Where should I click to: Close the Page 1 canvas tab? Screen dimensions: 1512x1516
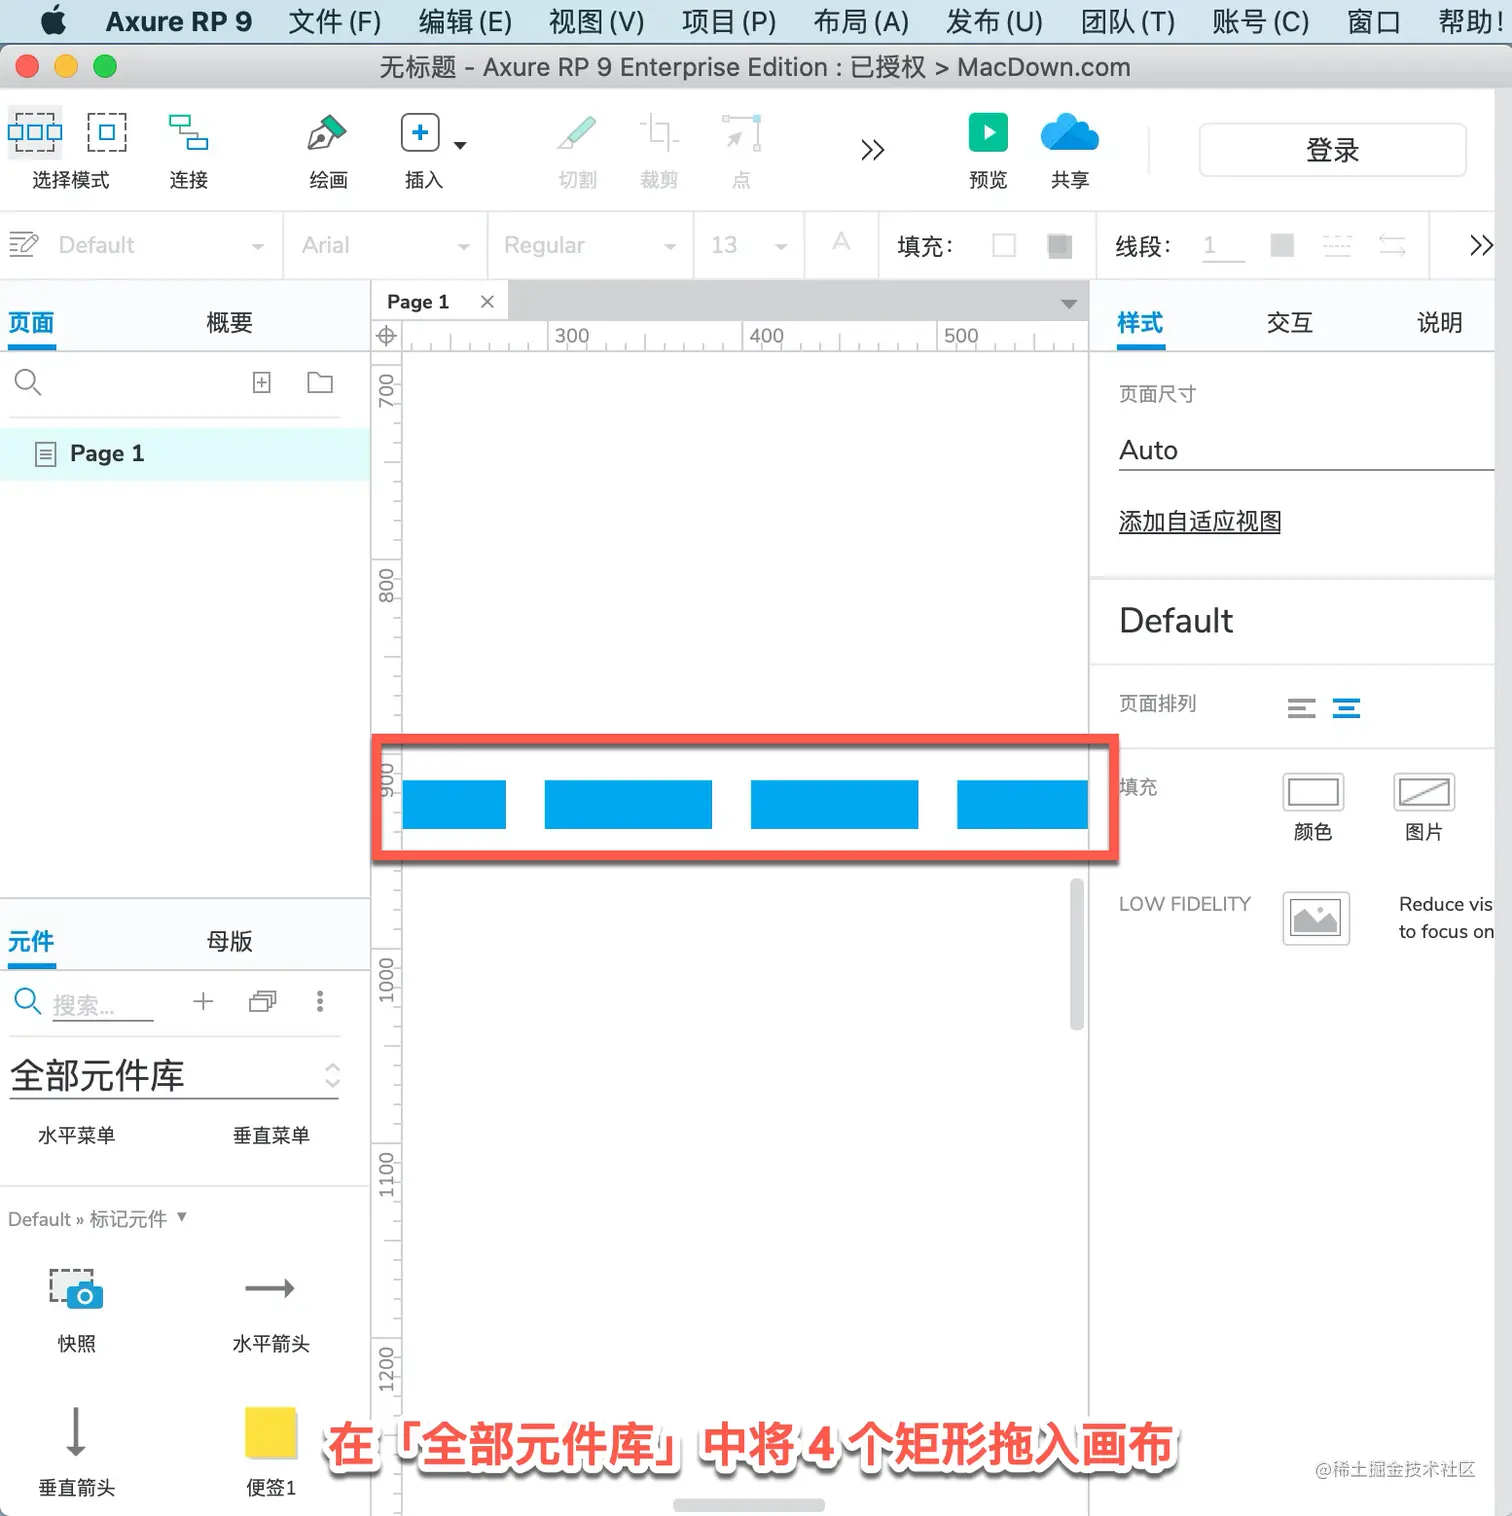pyautogui.click(x=487, y=302)
